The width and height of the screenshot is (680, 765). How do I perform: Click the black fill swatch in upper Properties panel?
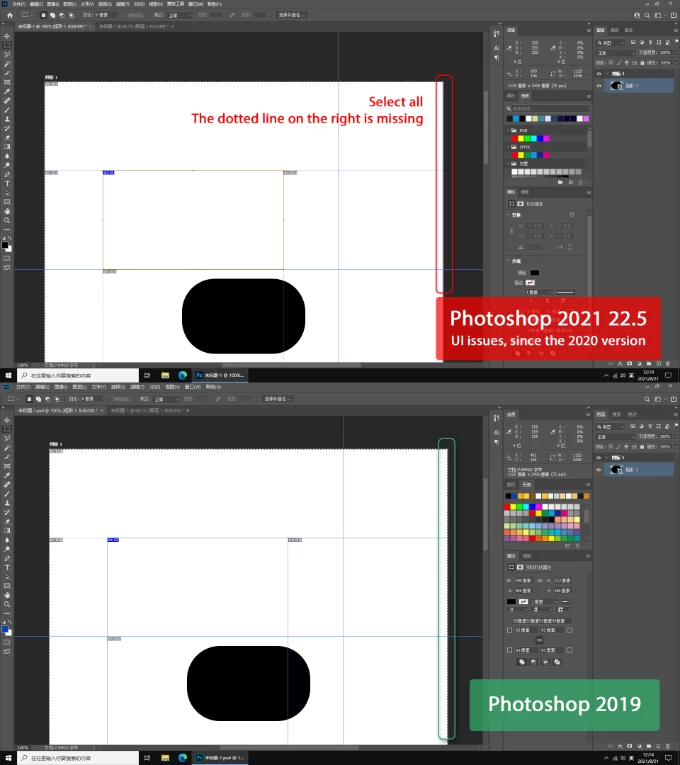535,273
